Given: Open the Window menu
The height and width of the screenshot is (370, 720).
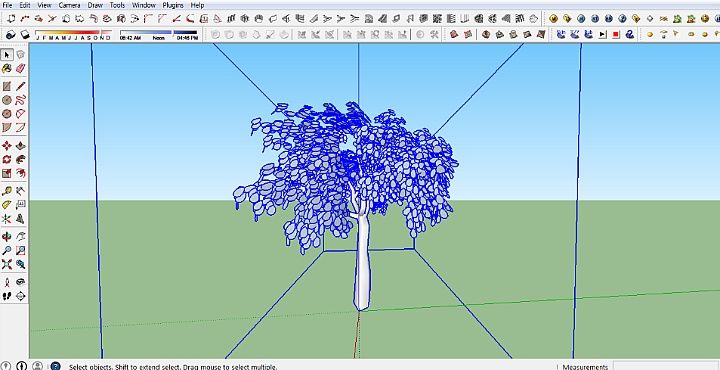Looking at the screenshot, I should point(144,5).
